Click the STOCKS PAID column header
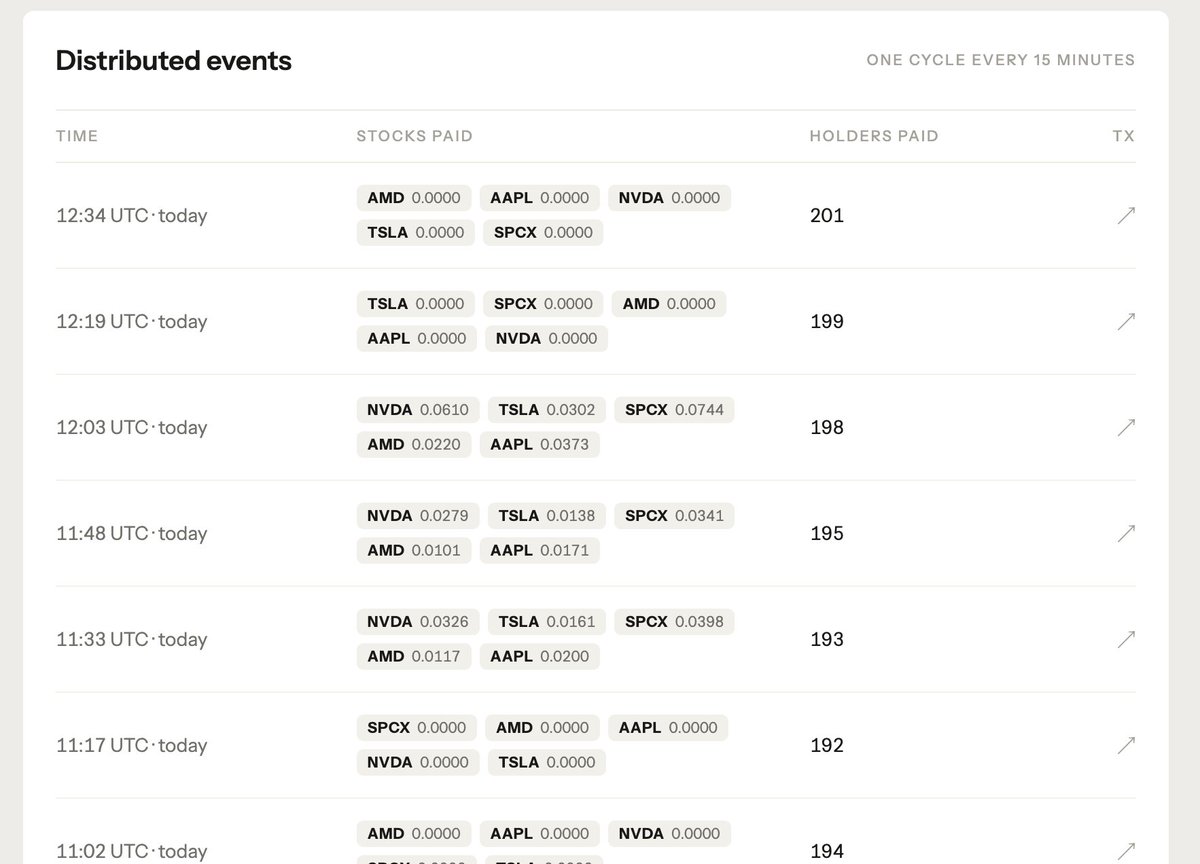The image size is (1200, 864). pos(415,136)
